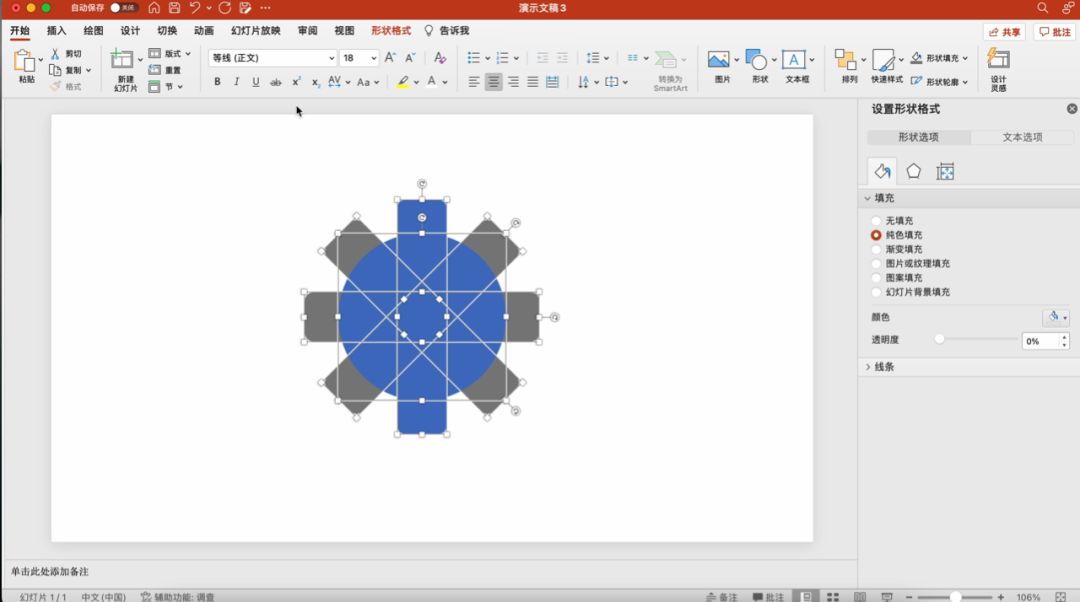Switch to slide sorter view in status bar
The image size is (1080, 602).
[x=833, y=596]
